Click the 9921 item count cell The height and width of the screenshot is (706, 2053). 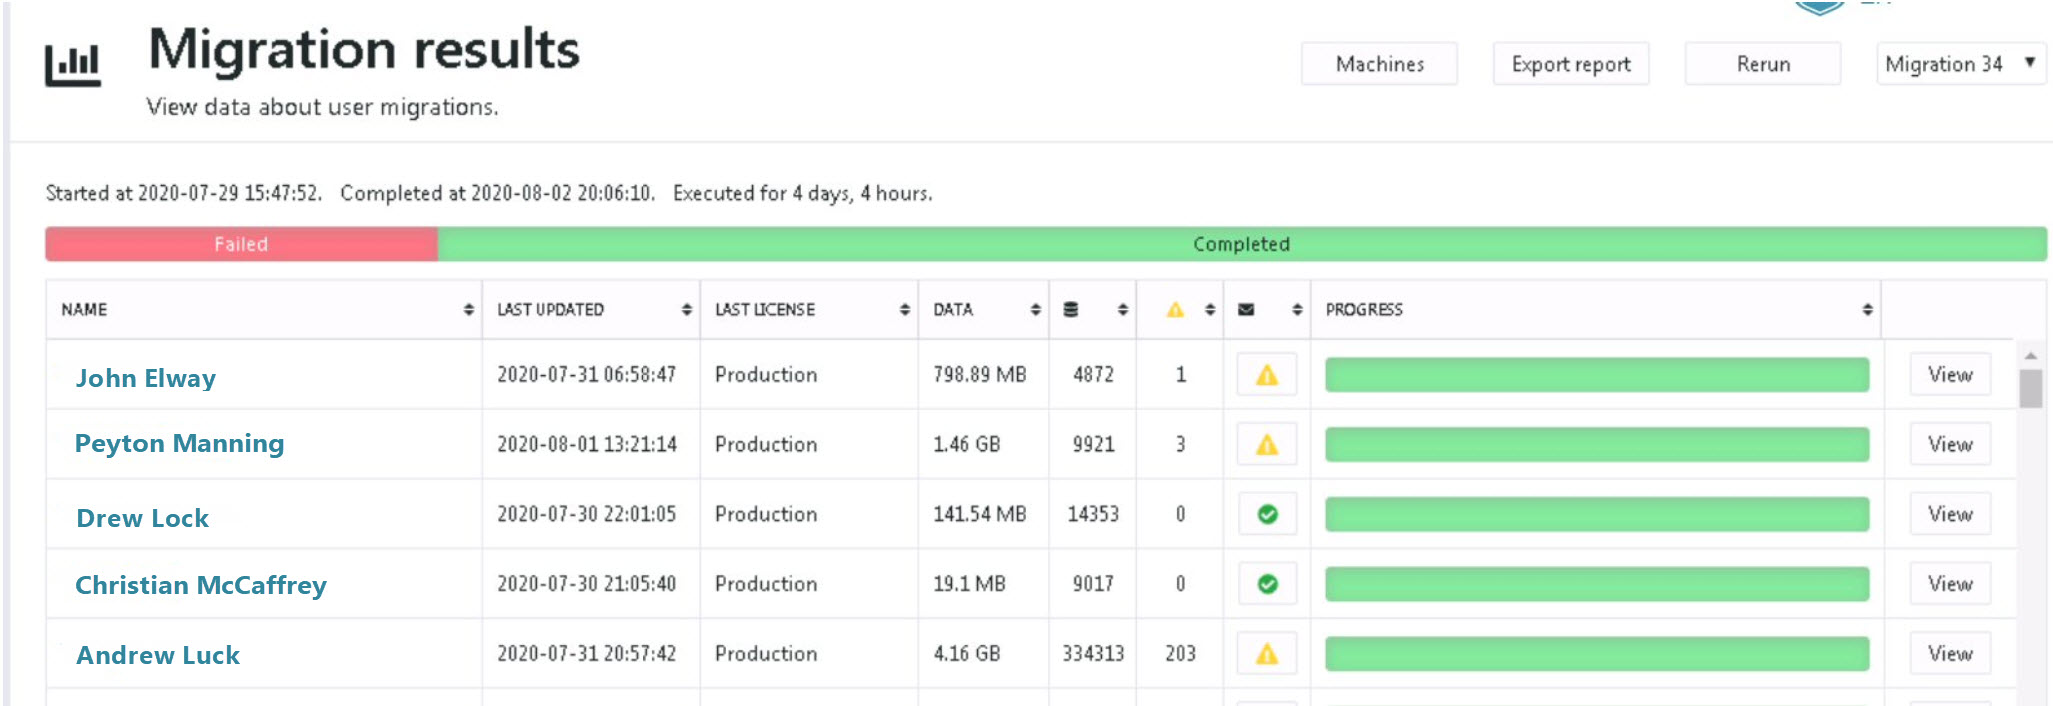click(x=1093, y=445)
